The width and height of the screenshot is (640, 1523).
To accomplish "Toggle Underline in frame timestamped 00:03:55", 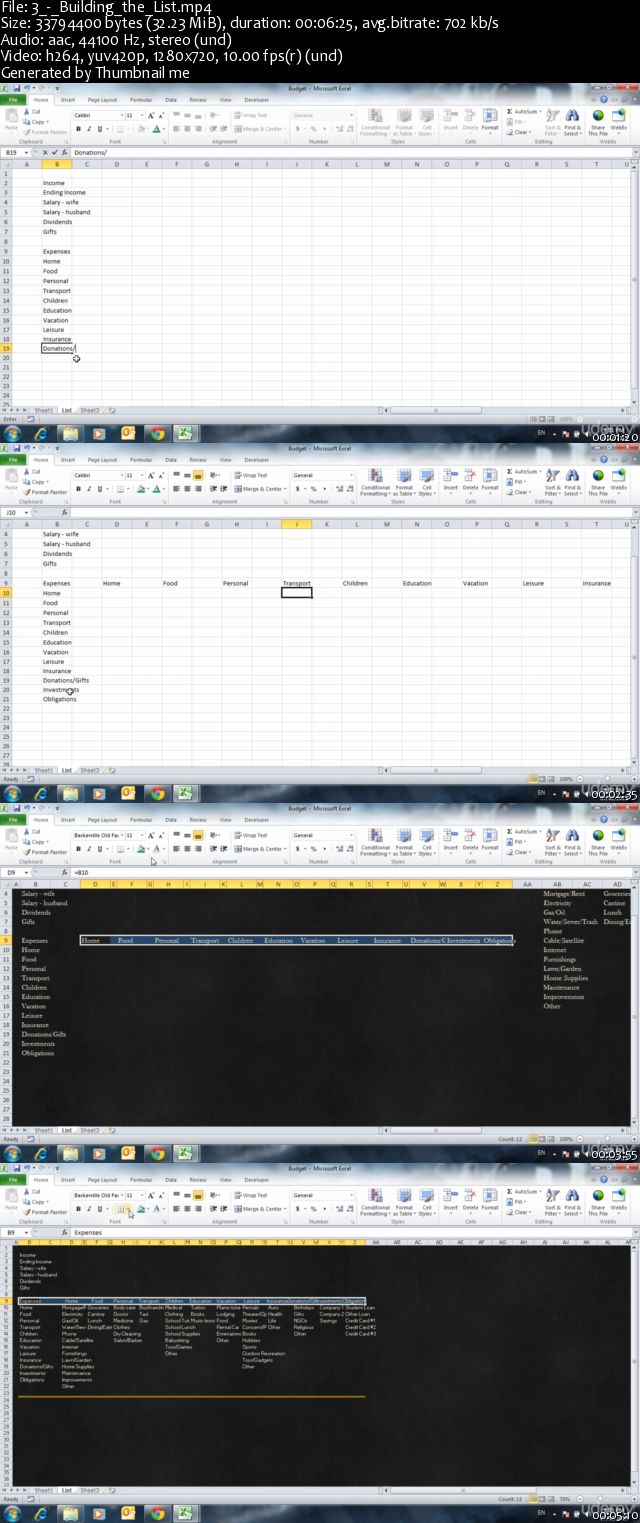I will click(99, 849).
